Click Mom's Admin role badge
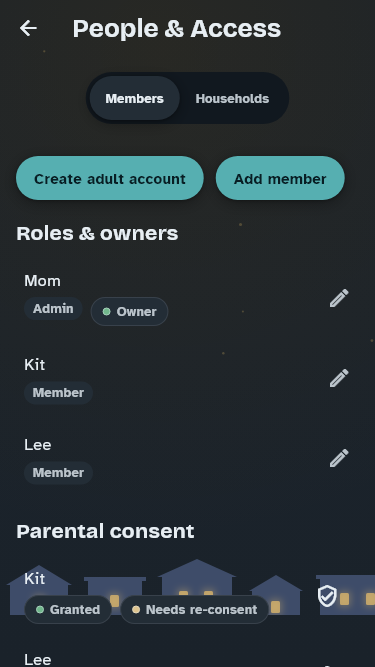Viewport: 375px width, 667px height. pyautogui.click(x=53, y=308)
